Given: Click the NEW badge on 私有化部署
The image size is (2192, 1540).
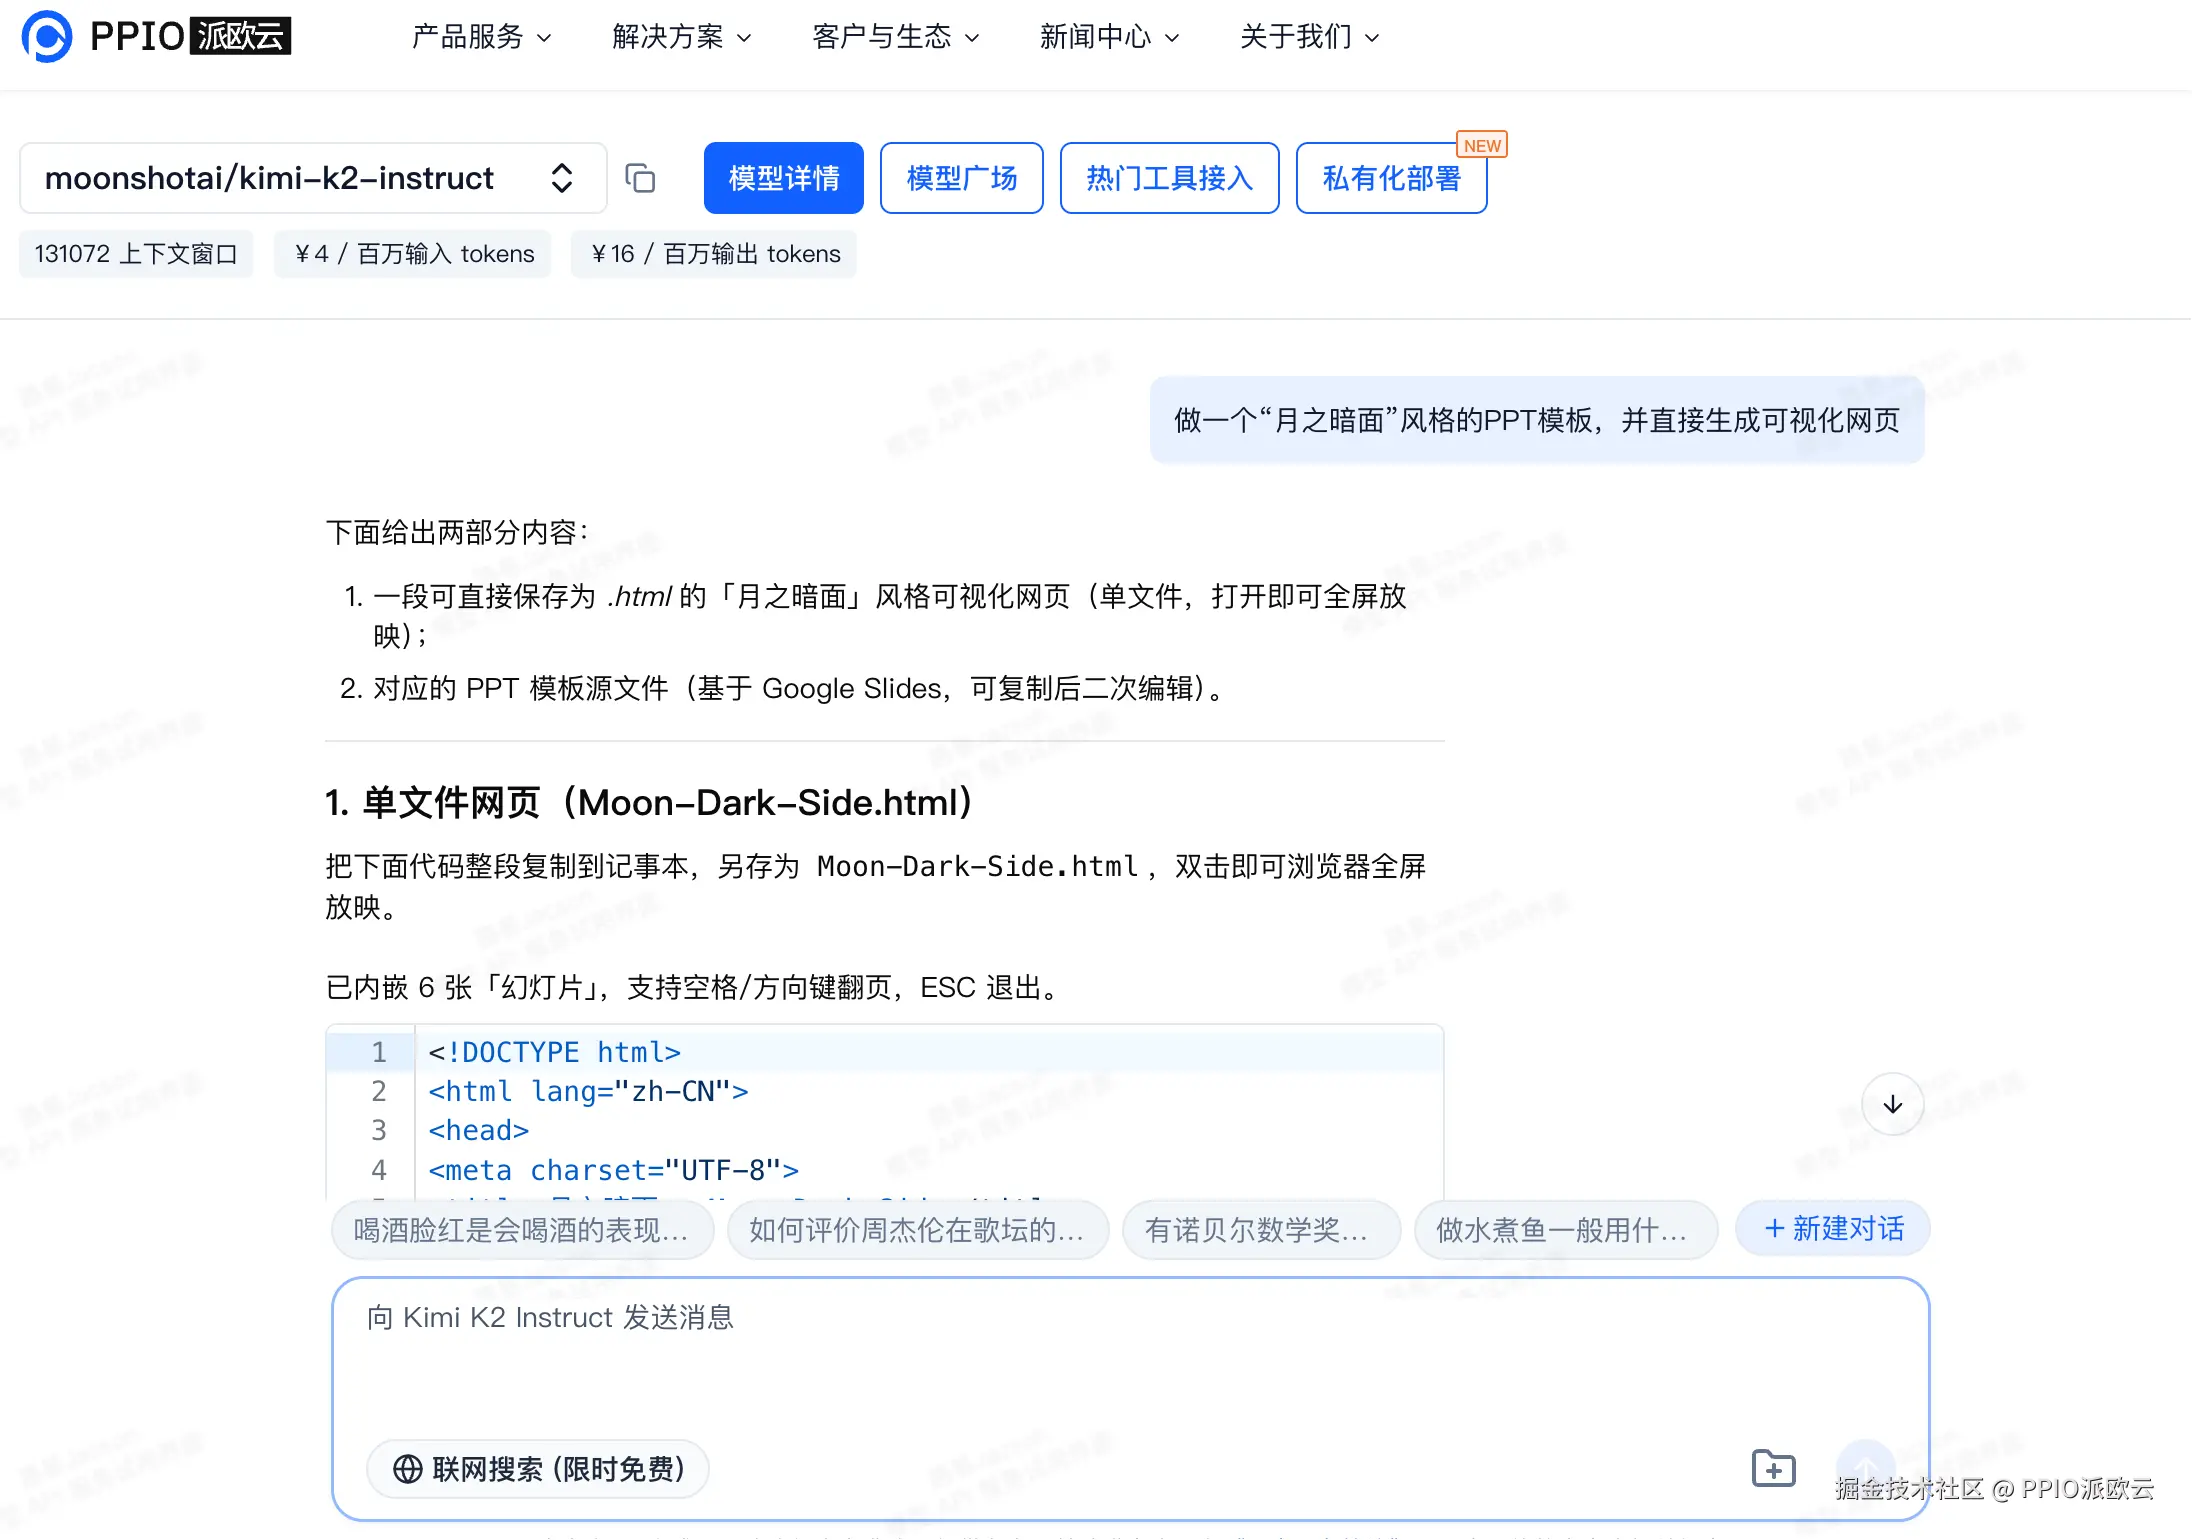Looking at the screenshot, I should 1481,146.
